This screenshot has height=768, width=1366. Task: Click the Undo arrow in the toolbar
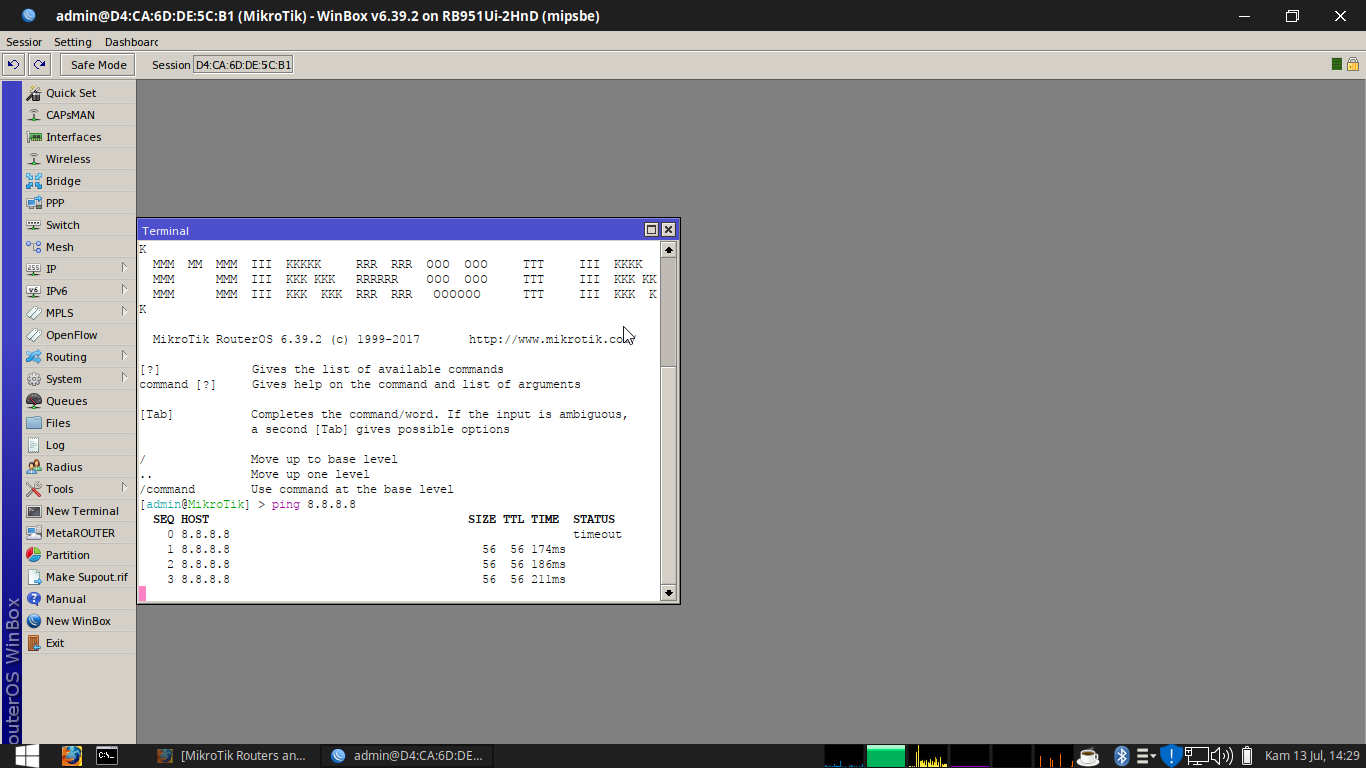click(13, 65)
